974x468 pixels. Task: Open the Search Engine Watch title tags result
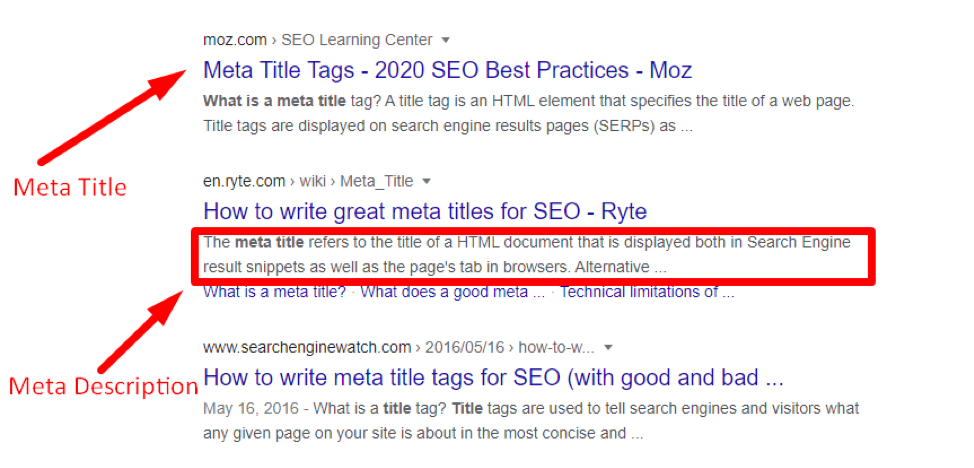point(493,378)
